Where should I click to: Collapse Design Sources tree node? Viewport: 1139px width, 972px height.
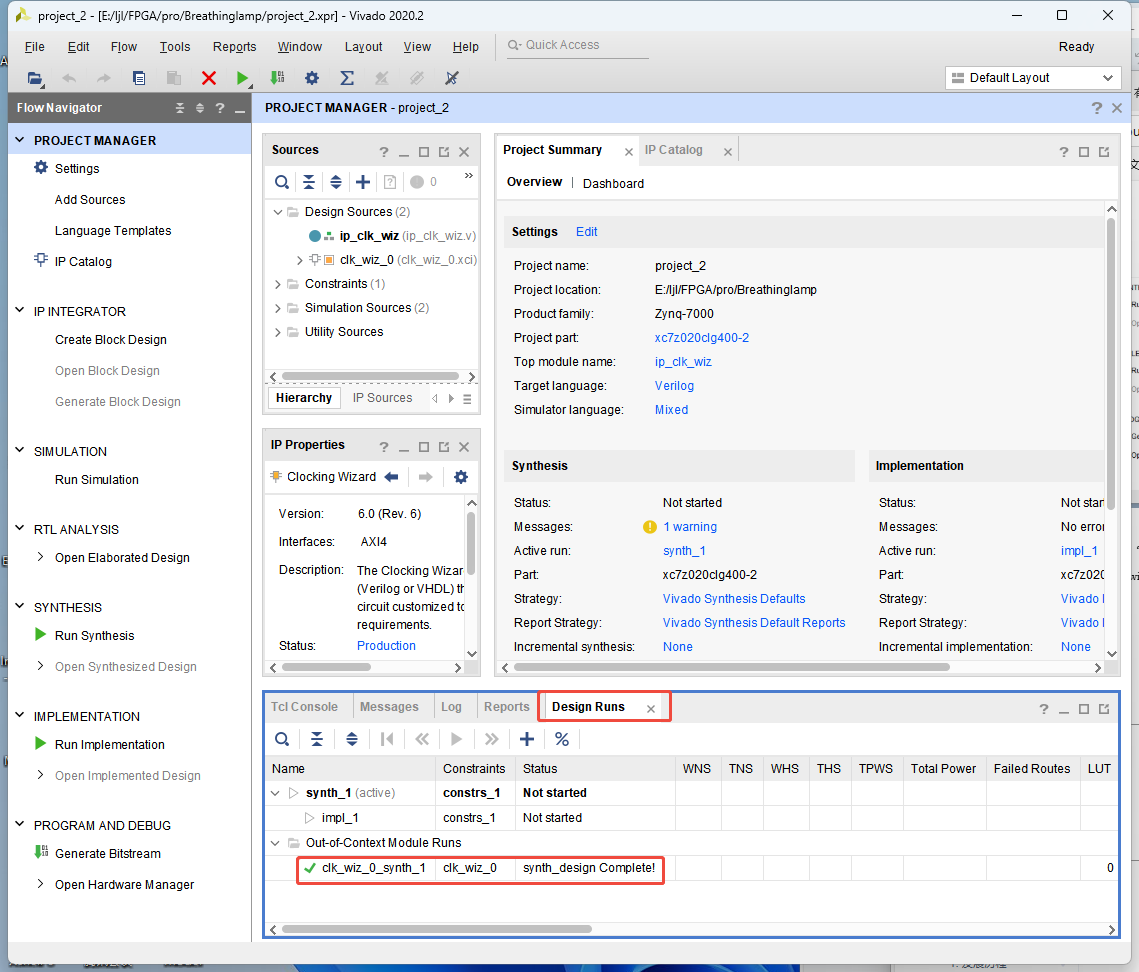click(277, 211)
